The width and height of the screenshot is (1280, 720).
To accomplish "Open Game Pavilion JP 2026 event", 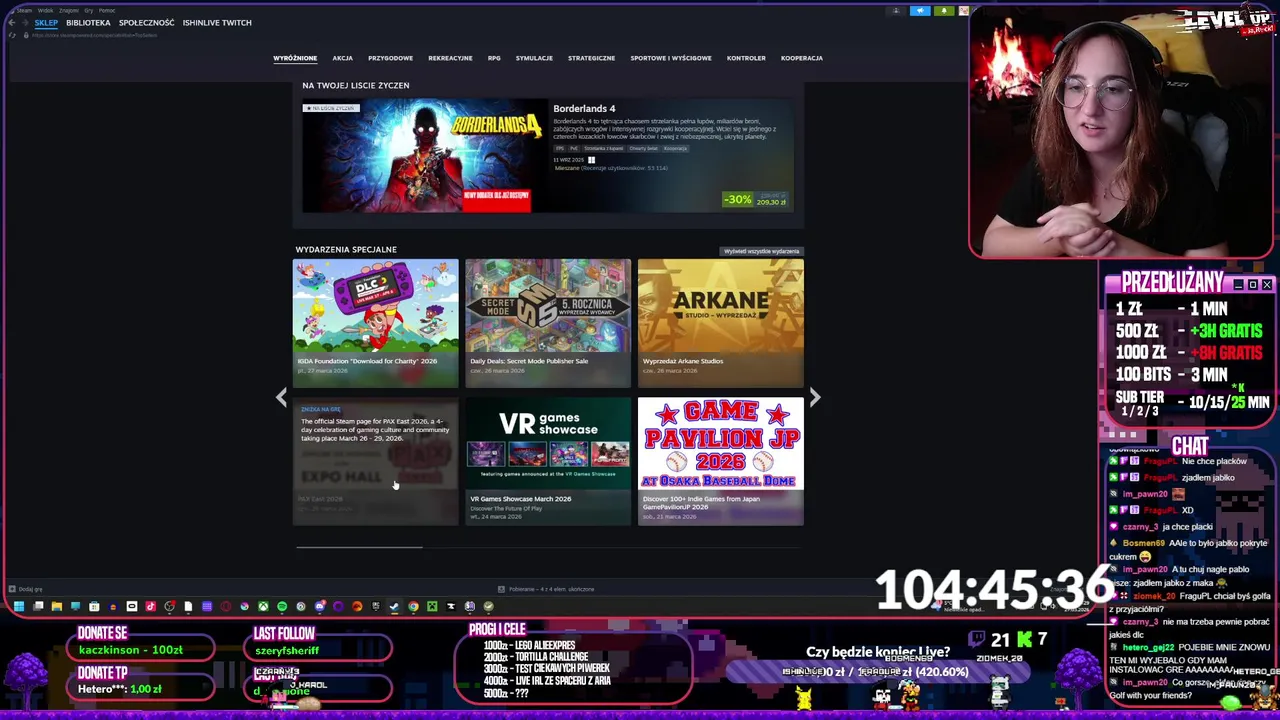I will click(x=721, y=461).
